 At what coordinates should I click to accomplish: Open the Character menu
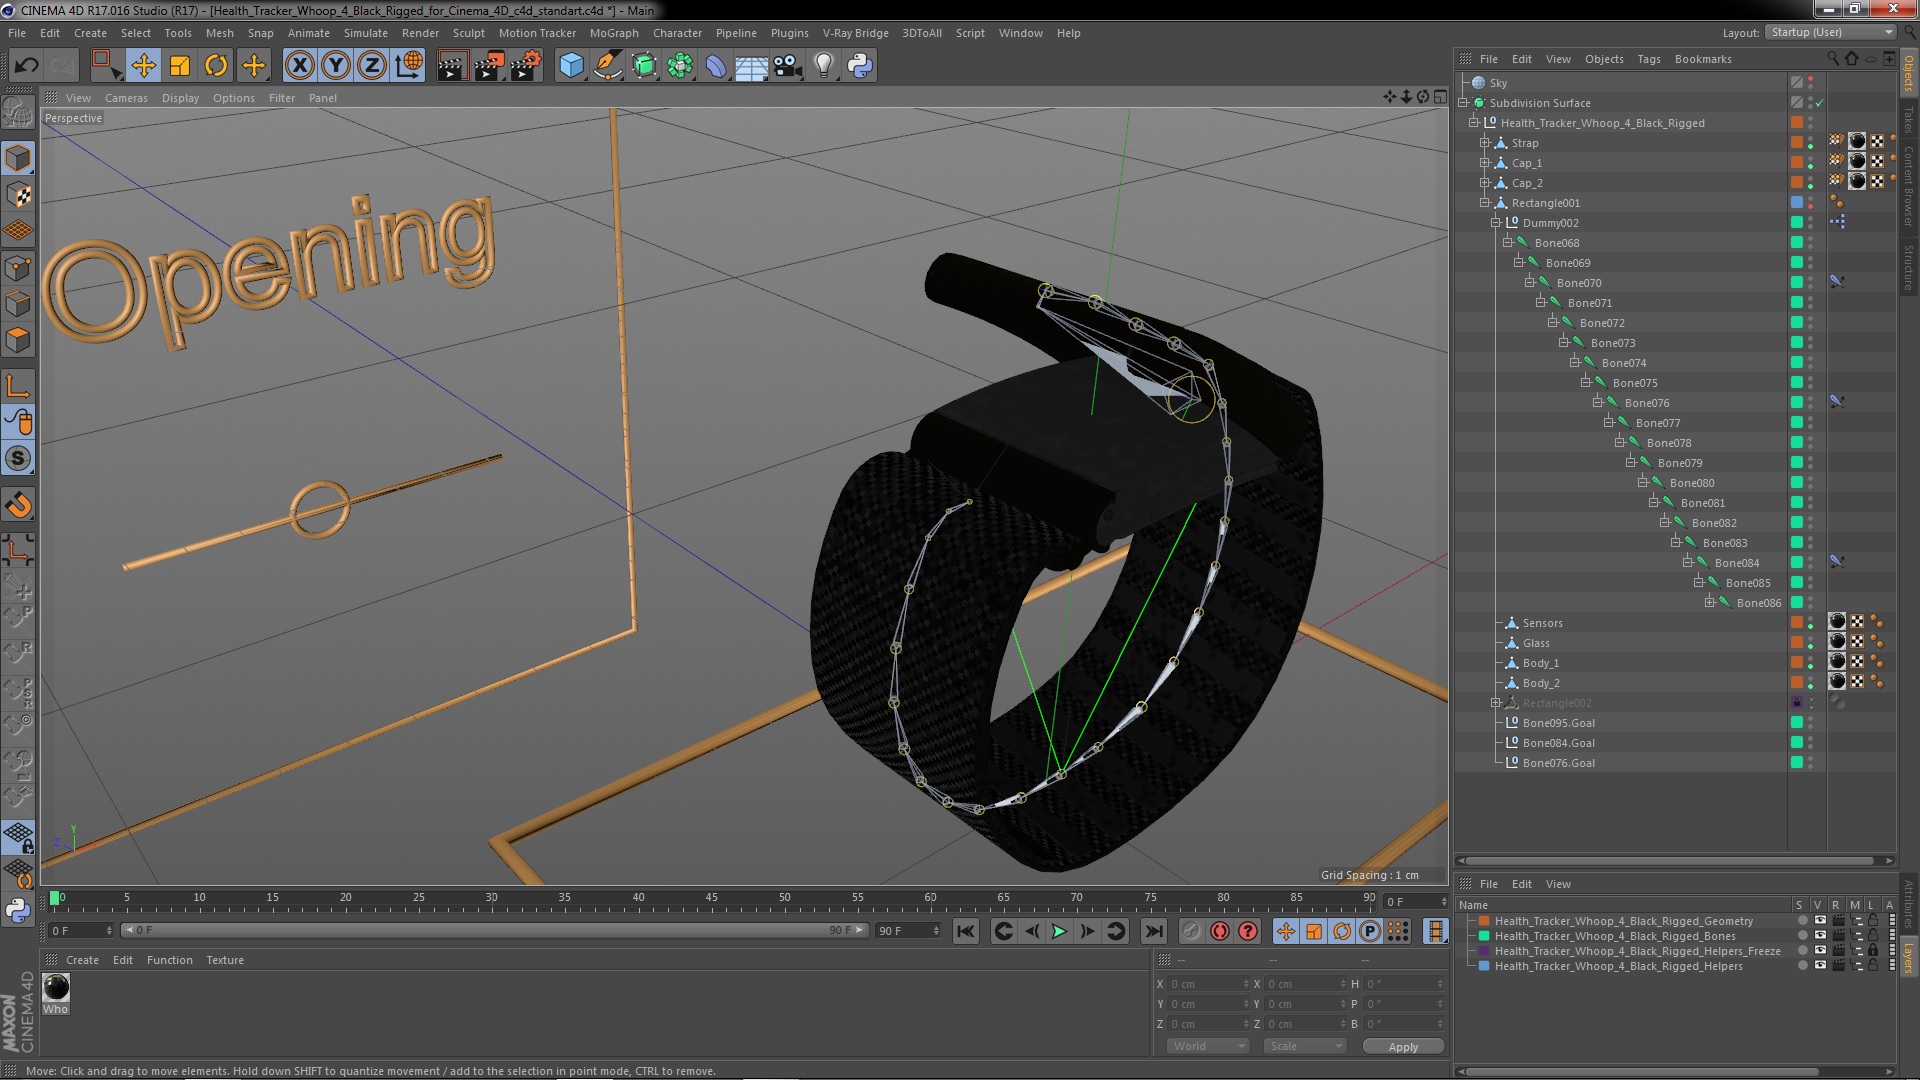(677, 33)
